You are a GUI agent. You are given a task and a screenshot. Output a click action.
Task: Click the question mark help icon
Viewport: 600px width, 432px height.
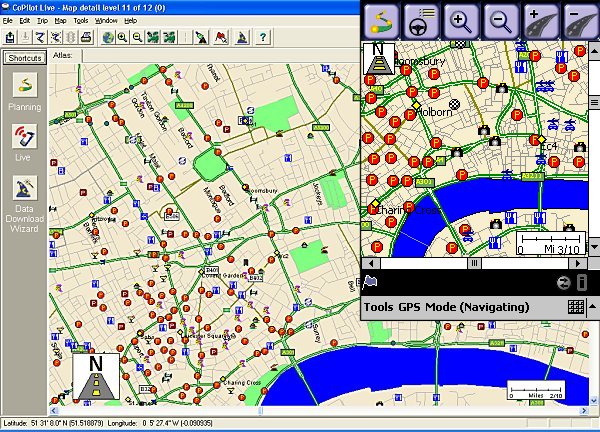263,37
